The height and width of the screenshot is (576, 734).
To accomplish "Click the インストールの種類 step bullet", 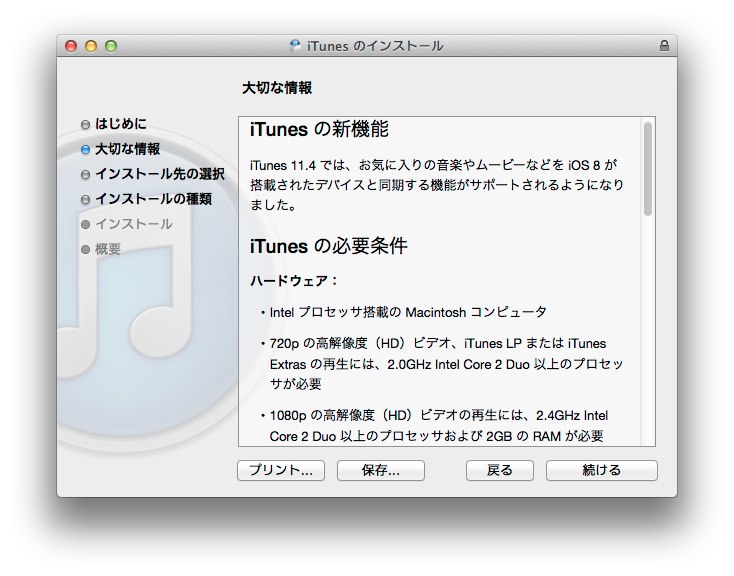I will pyautogui.click(x=85, y=199).
